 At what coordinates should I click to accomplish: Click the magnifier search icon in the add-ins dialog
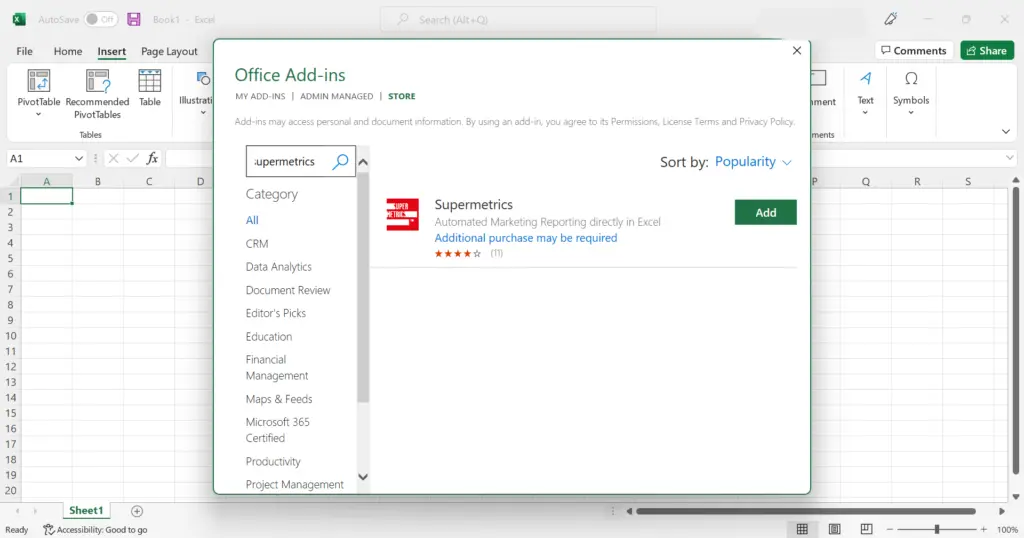tap(340, 161)
